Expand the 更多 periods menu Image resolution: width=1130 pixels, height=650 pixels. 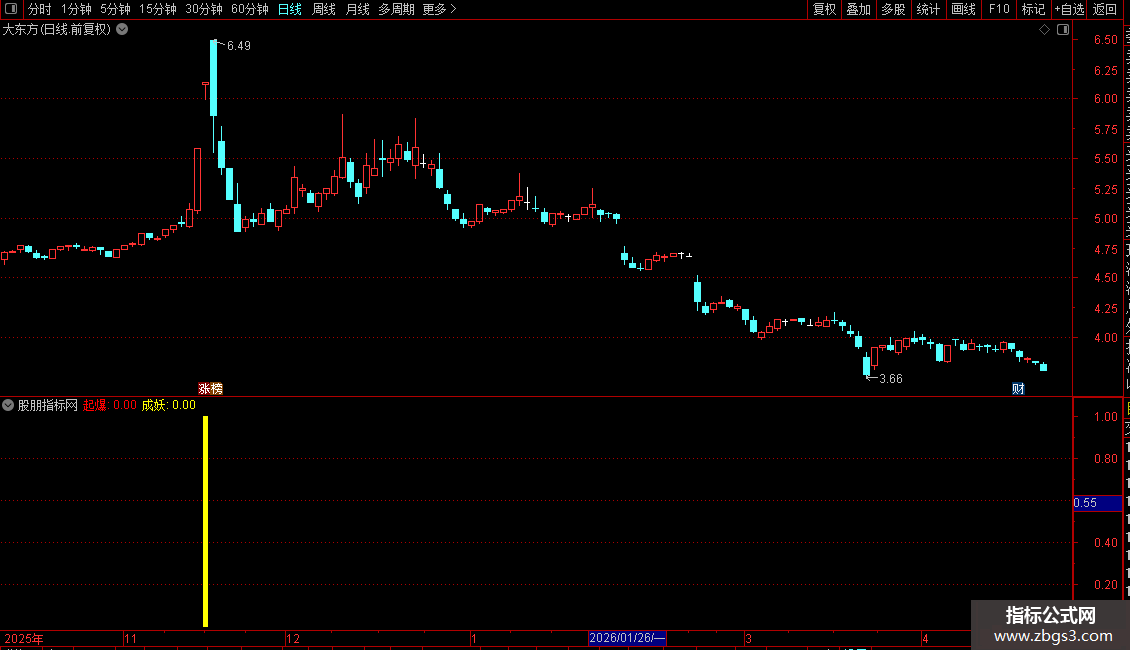pyautogui.click(x=439, y=9)
